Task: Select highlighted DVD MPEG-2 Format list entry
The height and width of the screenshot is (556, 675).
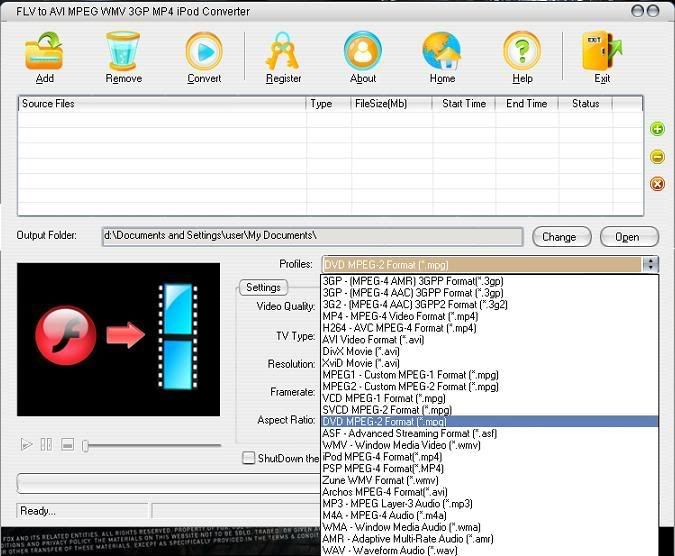Action: (x=489, y=422)
